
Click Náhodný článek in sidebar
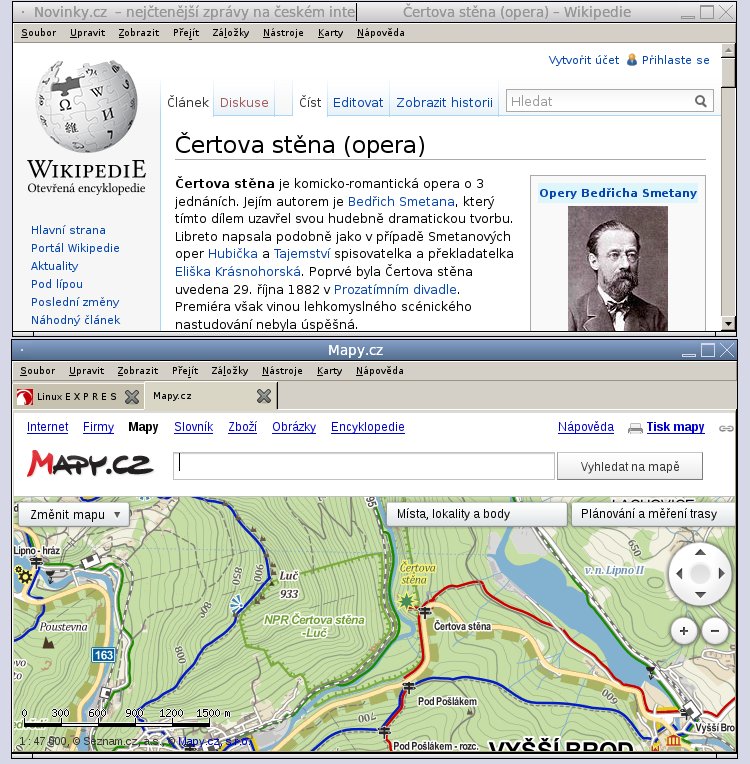pyautogui.click(x=76, y=320)
